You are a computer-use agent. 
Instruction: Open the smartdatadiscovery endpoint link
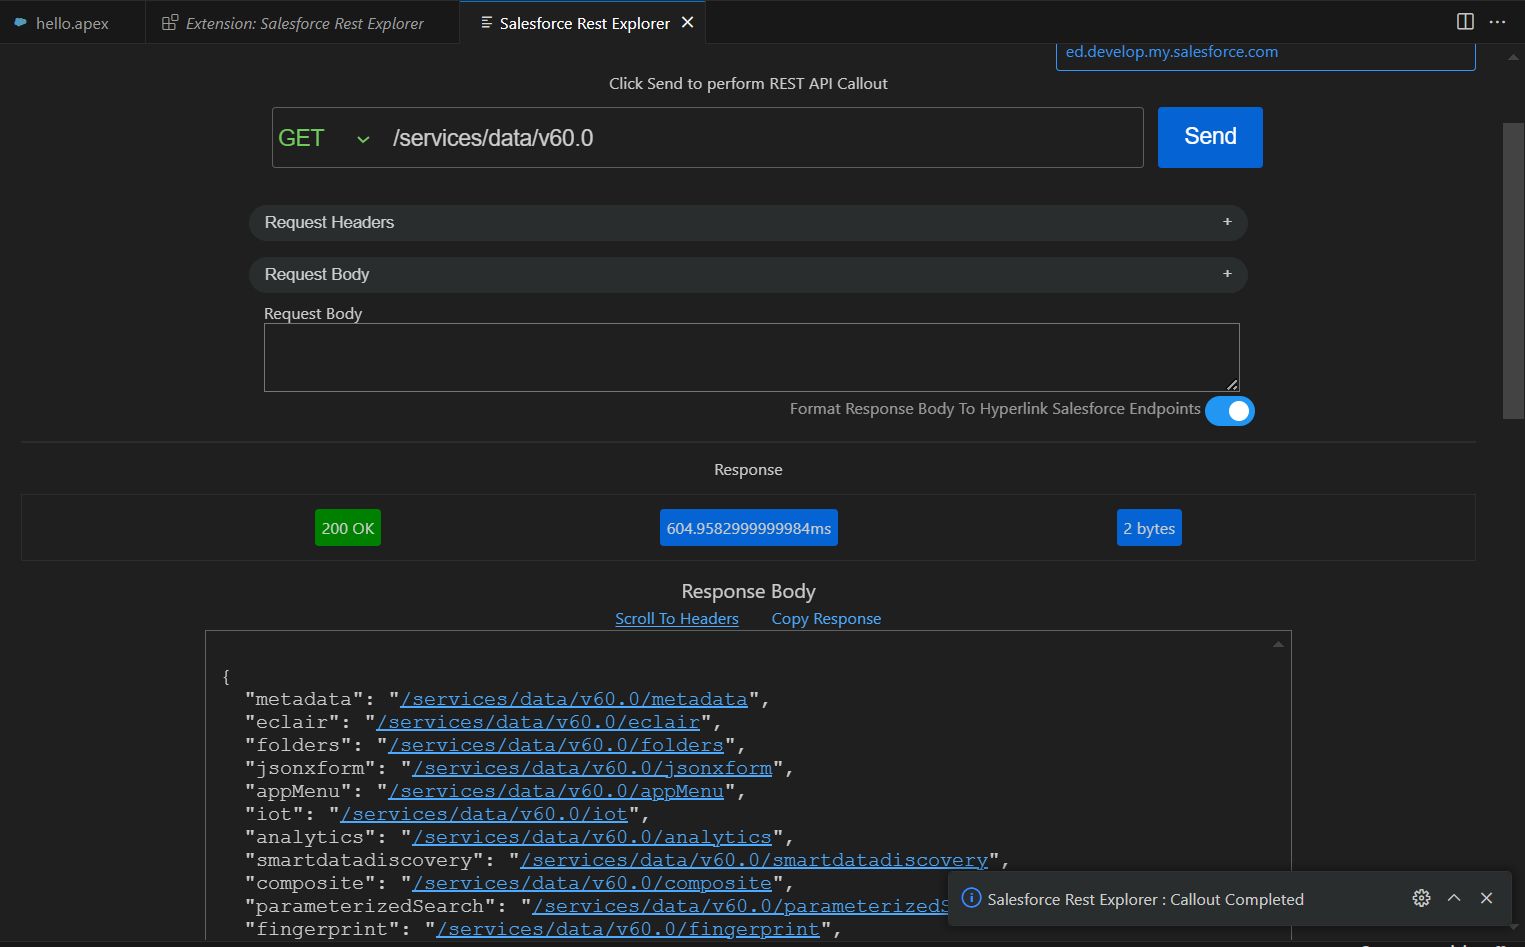click(754, 860)
